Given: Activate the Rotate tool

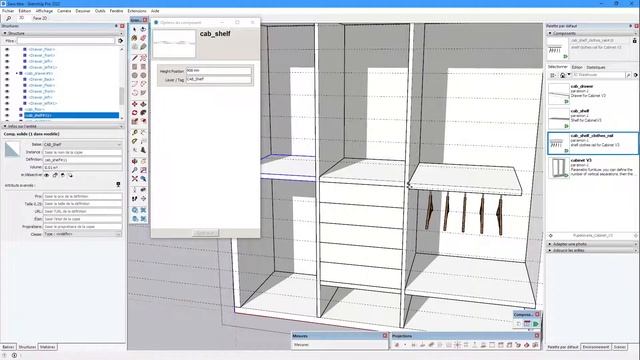Looking at the screenshot, I should click(x=135, y=113).
